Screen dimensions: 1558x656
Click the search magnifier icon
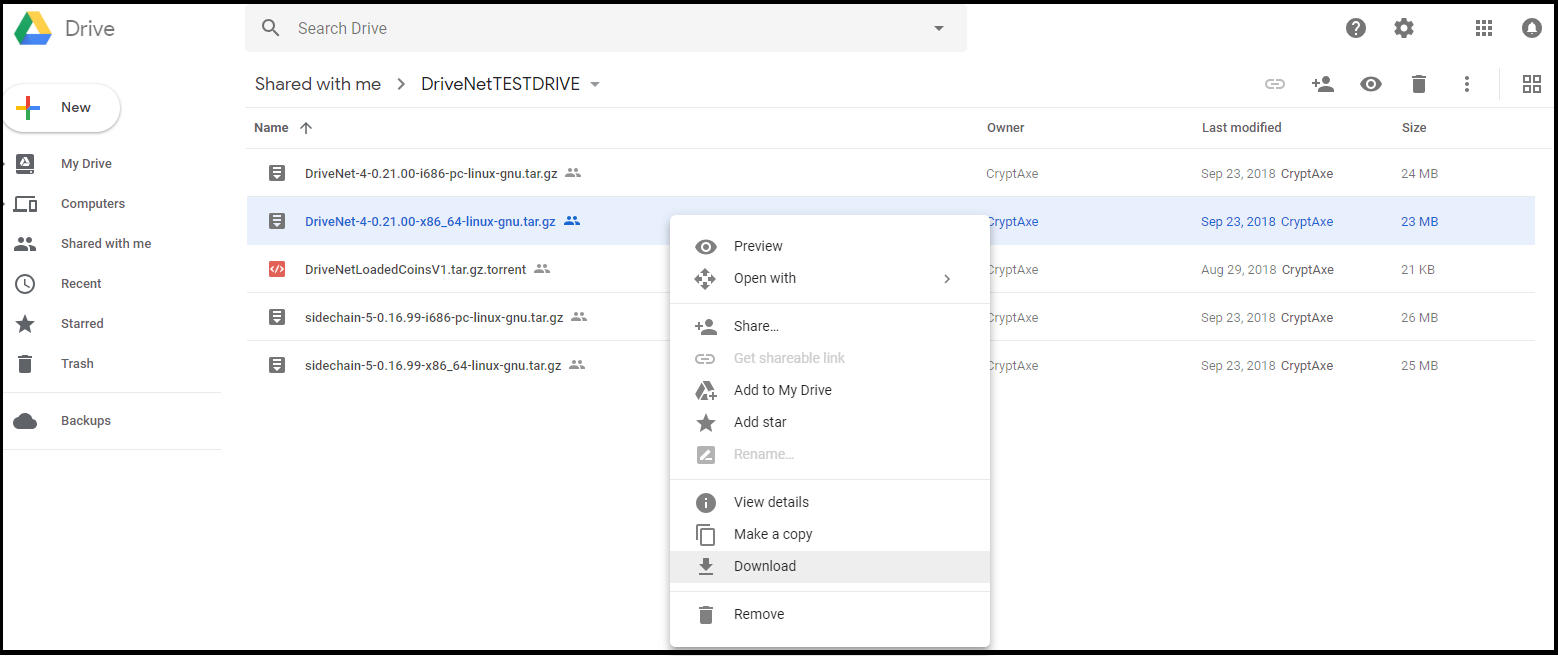[x=271, y=28]
